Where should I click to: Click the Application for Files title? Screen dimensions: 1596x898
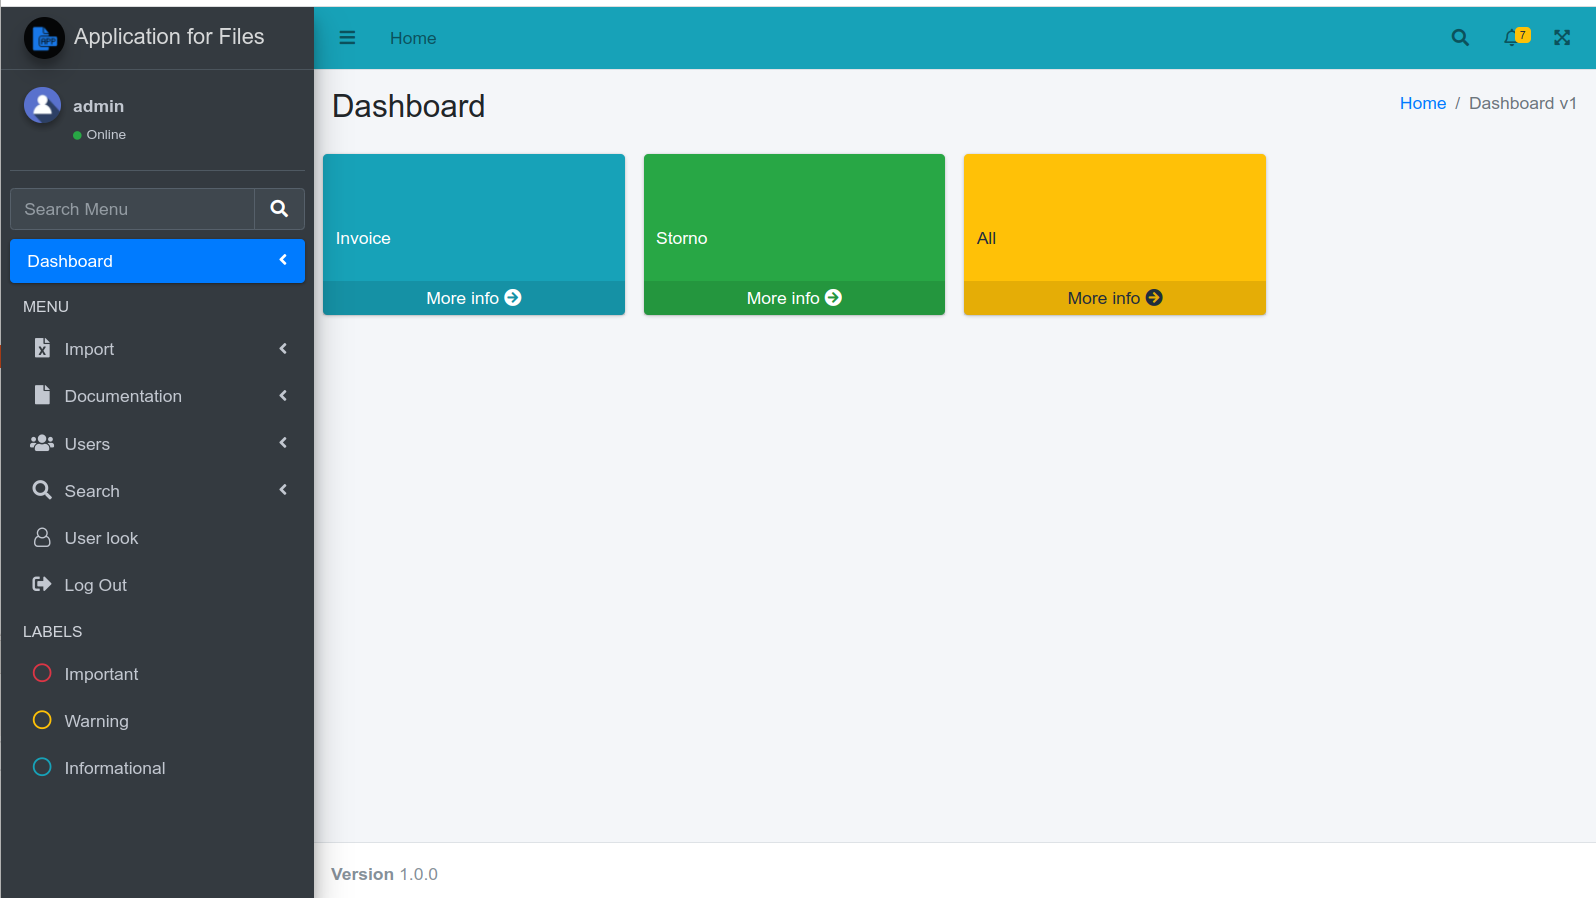pyautogui.click(x=169, y=37)
